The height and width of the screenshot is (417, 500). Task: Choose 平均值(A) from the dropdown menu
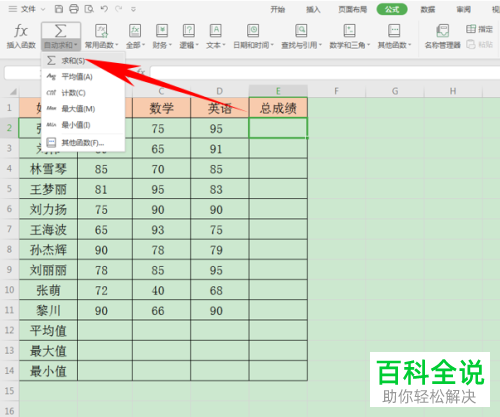tap(83, 77)
